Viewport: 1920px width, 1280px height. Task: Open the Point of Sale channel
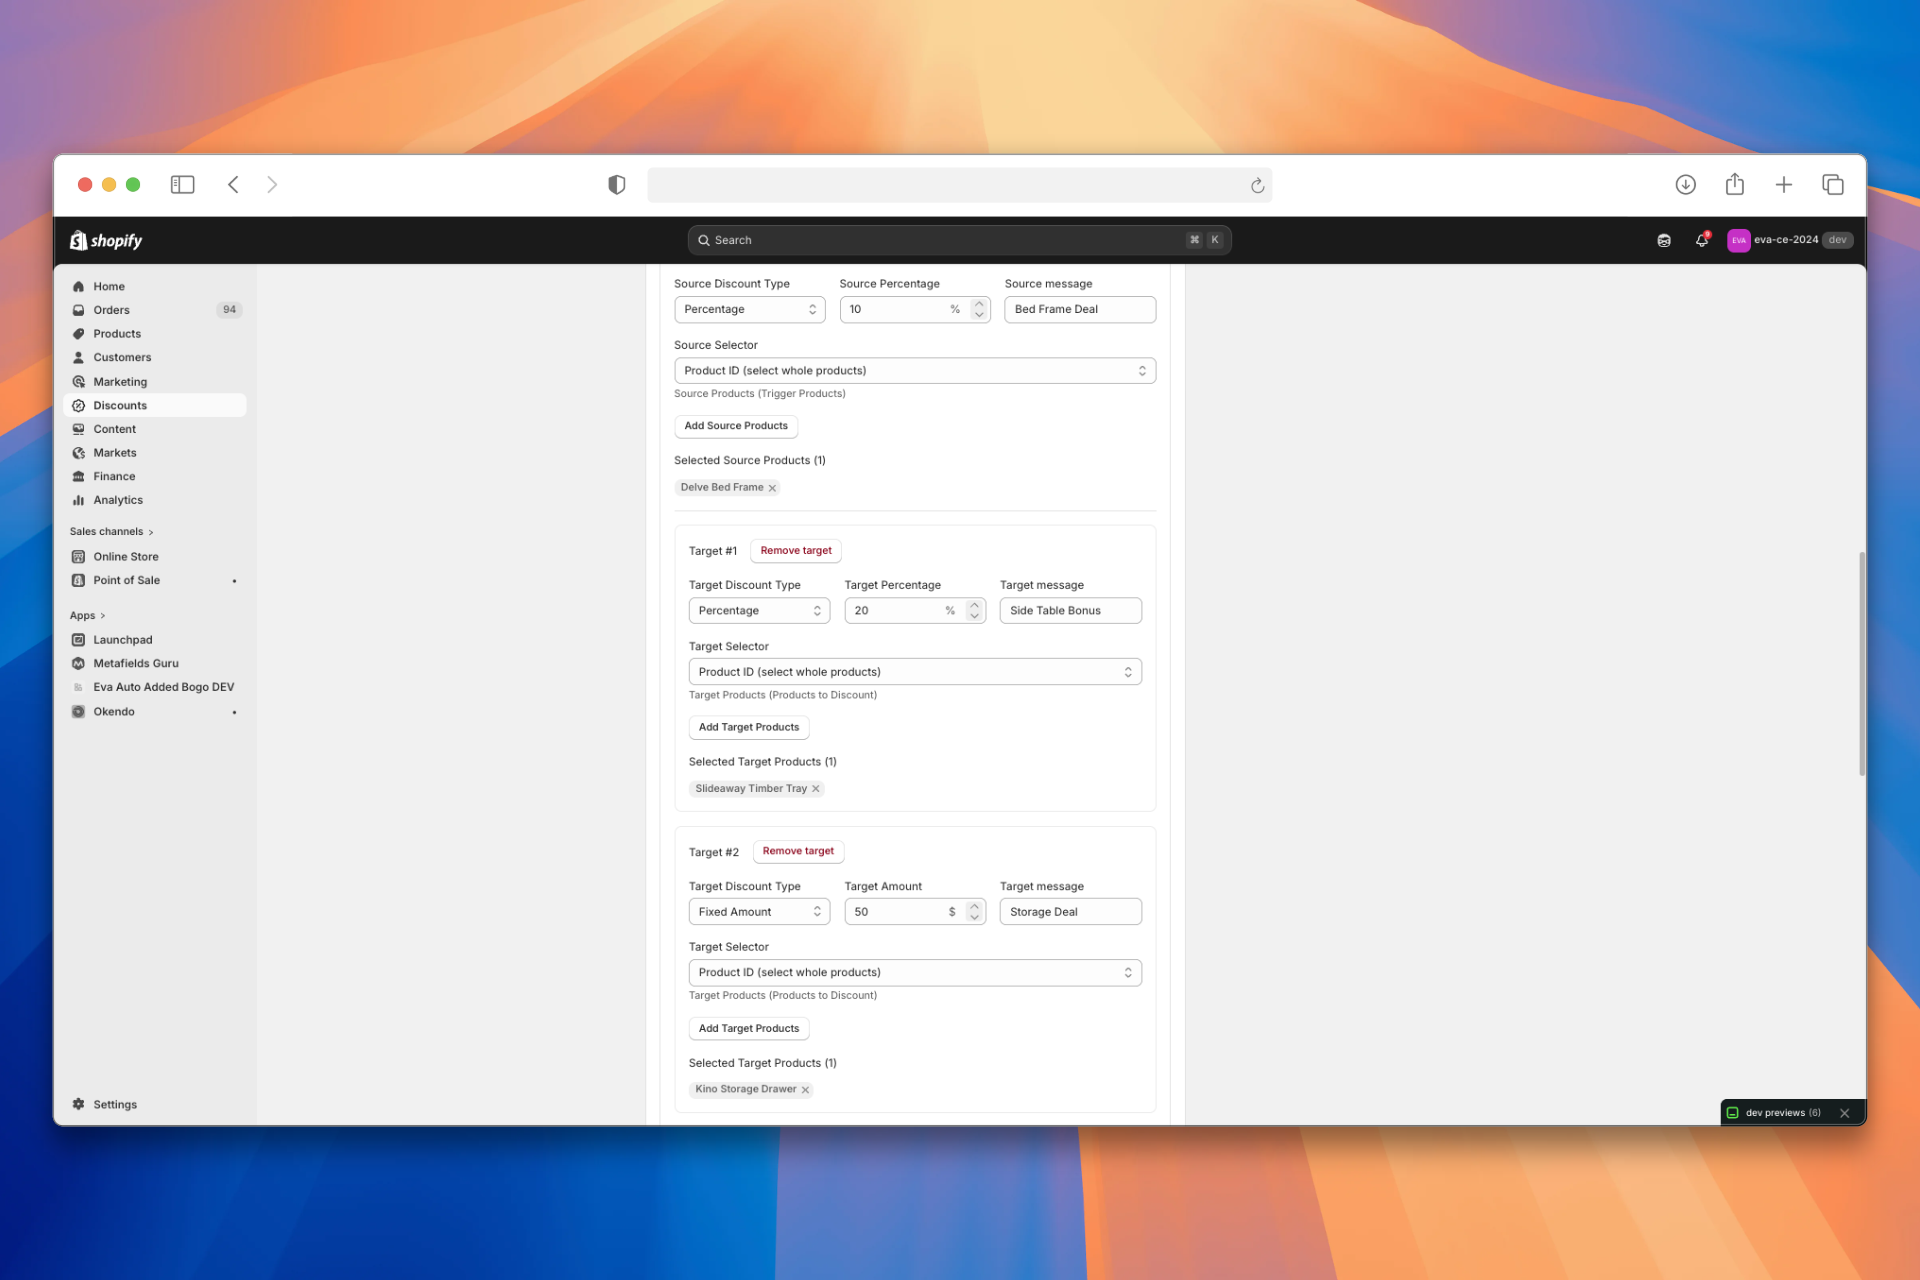126,580
